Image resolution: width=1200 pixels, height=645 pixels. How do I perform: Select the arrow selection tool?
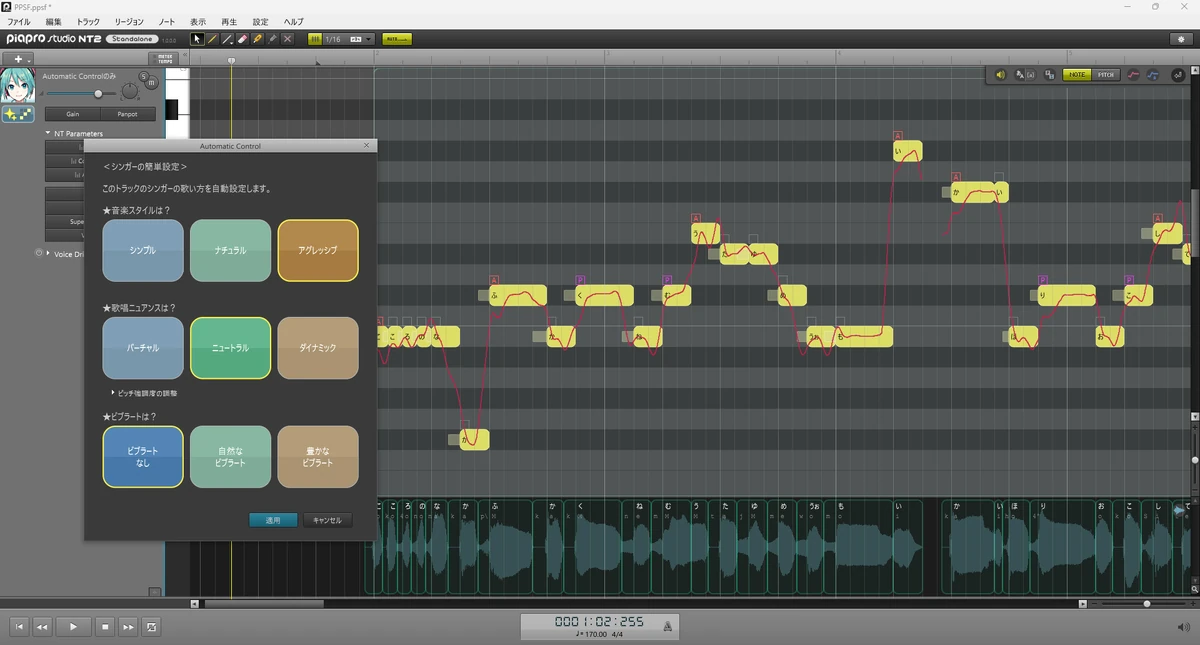pyautogui.click(x=198, y=38)
